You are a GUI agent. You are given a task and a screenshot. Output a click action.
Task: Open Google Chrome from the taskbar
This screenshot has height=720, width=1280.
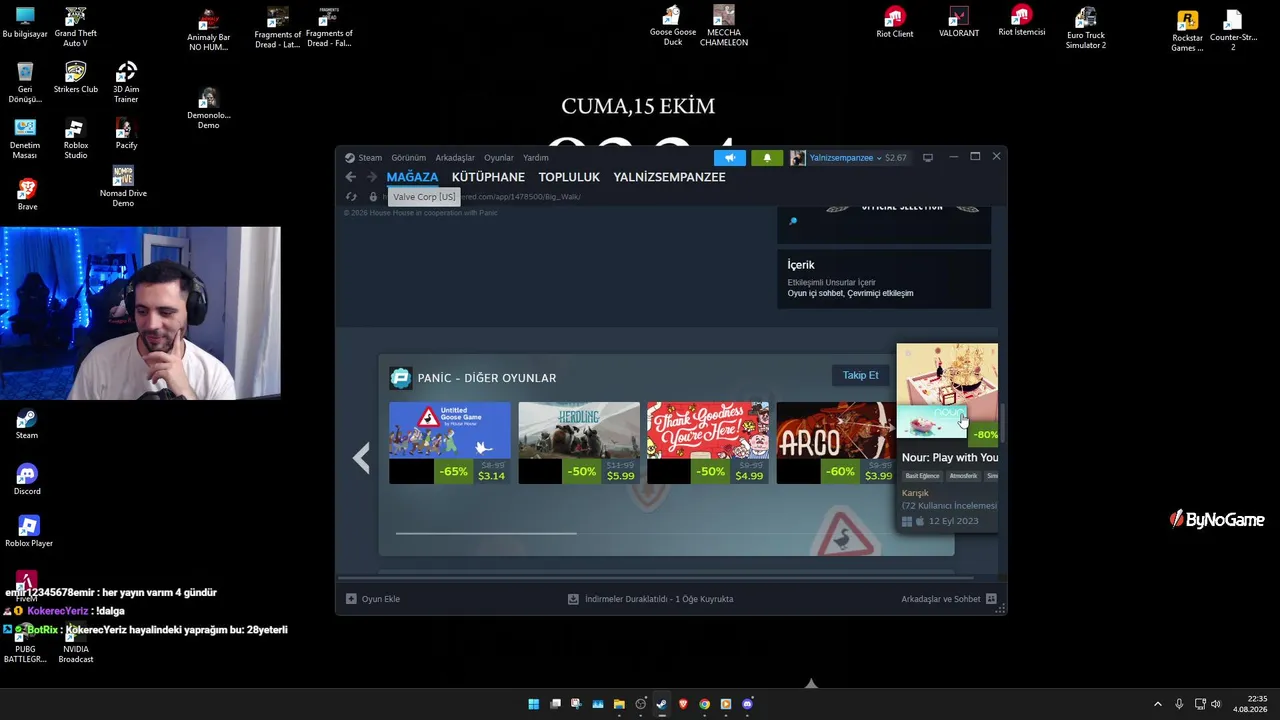pos(705,704)
